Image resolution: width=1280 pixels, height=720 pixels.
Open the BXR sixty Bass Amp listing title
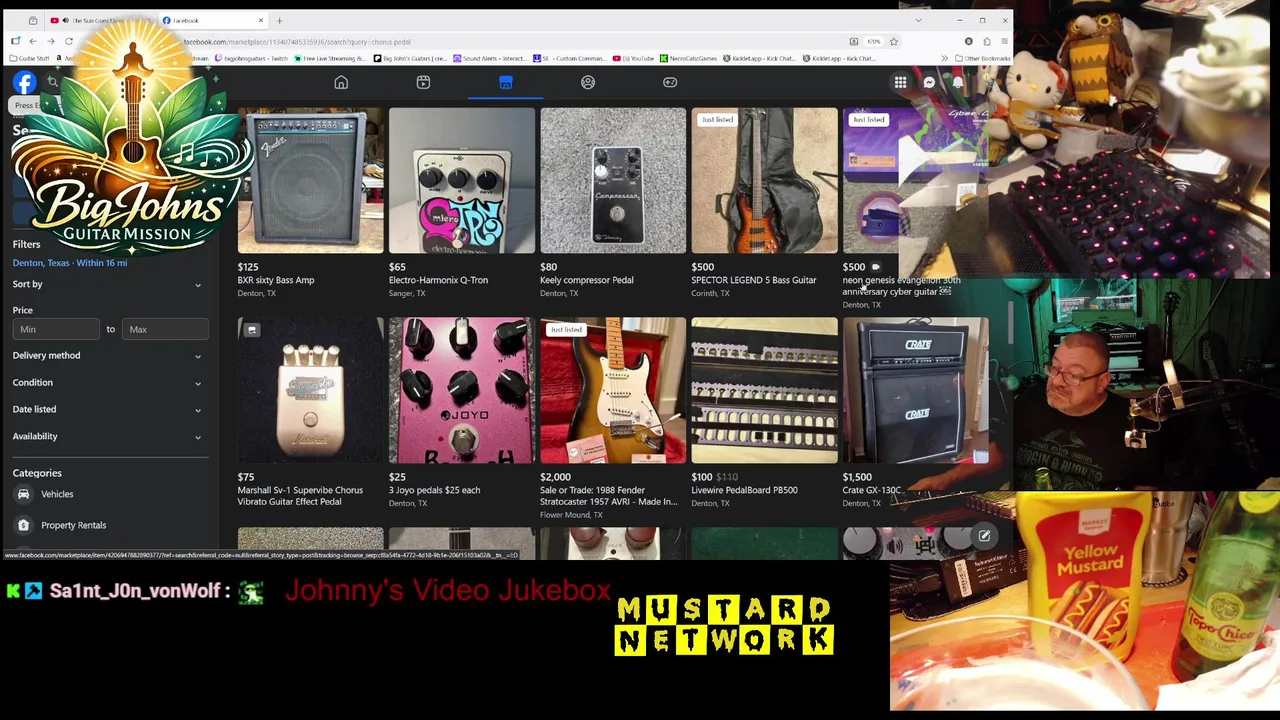tap(276, 280)
